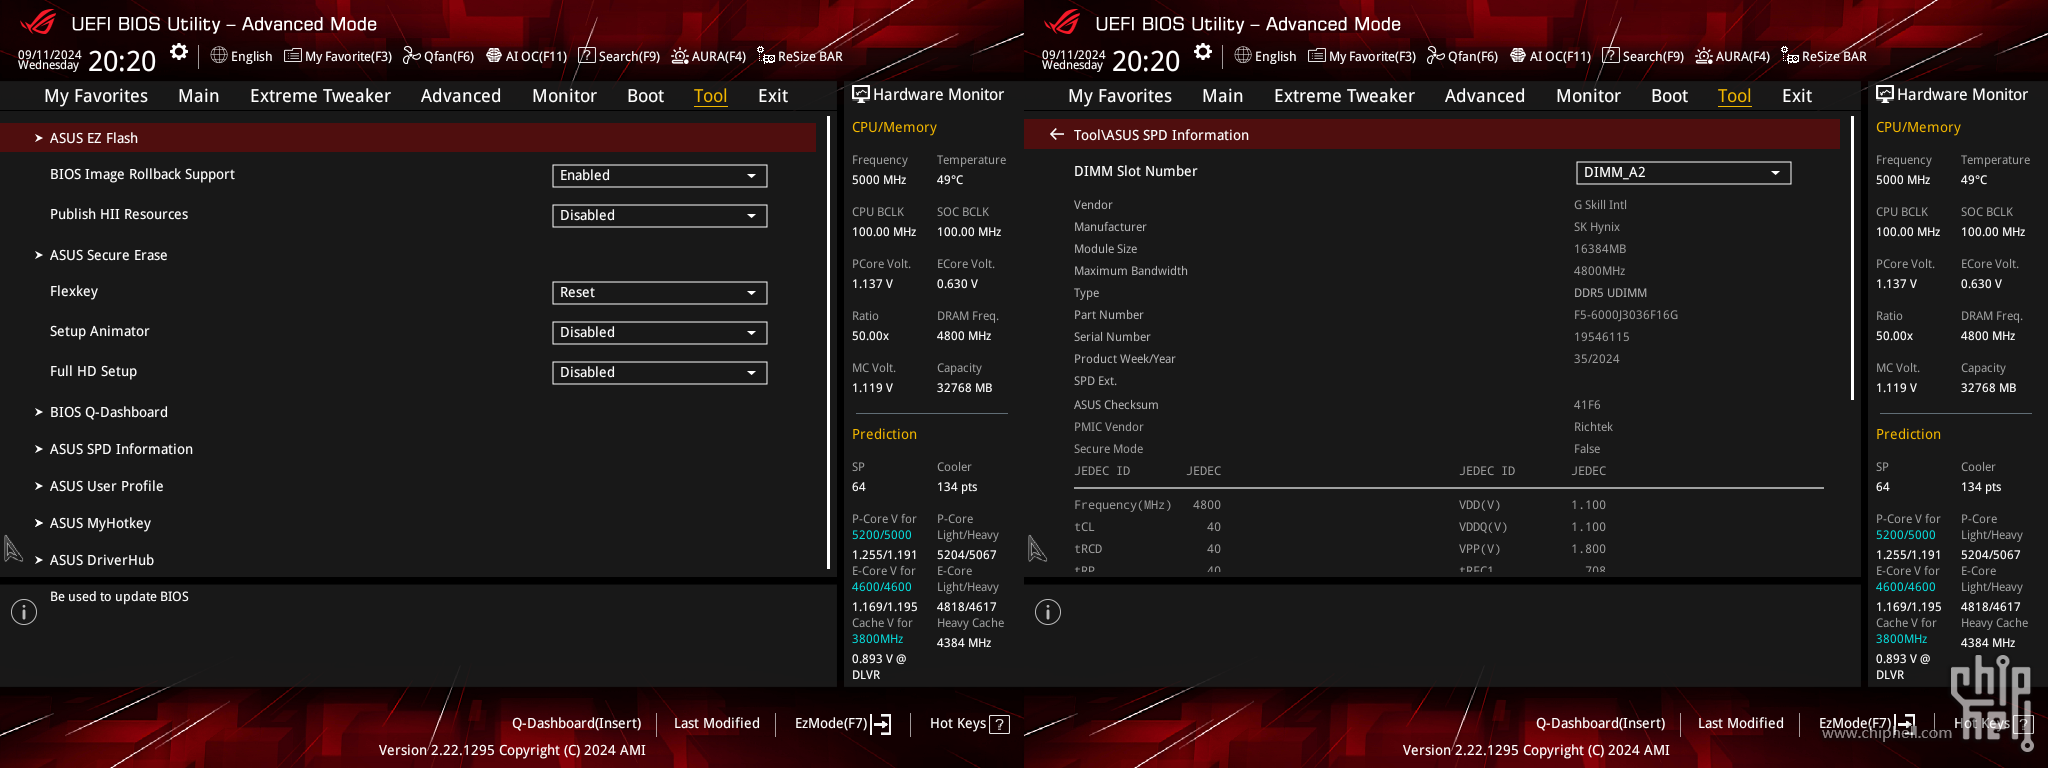Switch to EzMode(F7) in left window

pos(842,723)
